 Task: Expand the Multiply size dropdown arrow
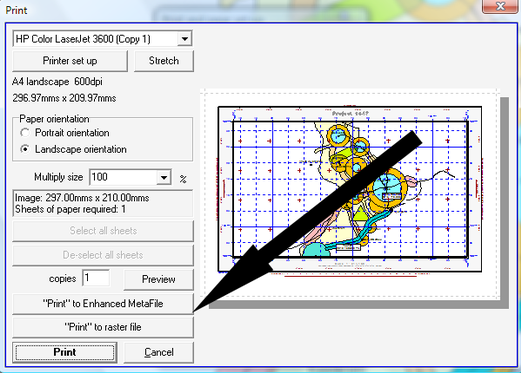tap(164, 177)
